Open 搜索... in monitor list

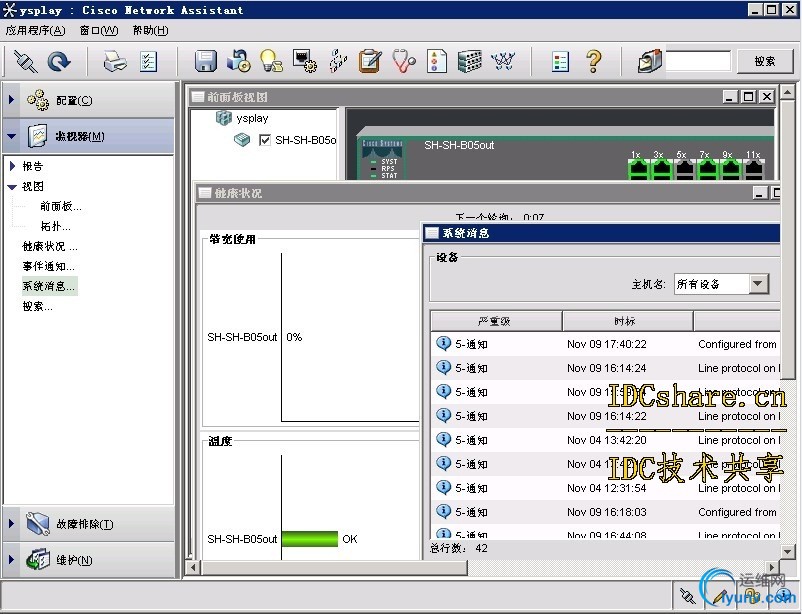[37, 306]
